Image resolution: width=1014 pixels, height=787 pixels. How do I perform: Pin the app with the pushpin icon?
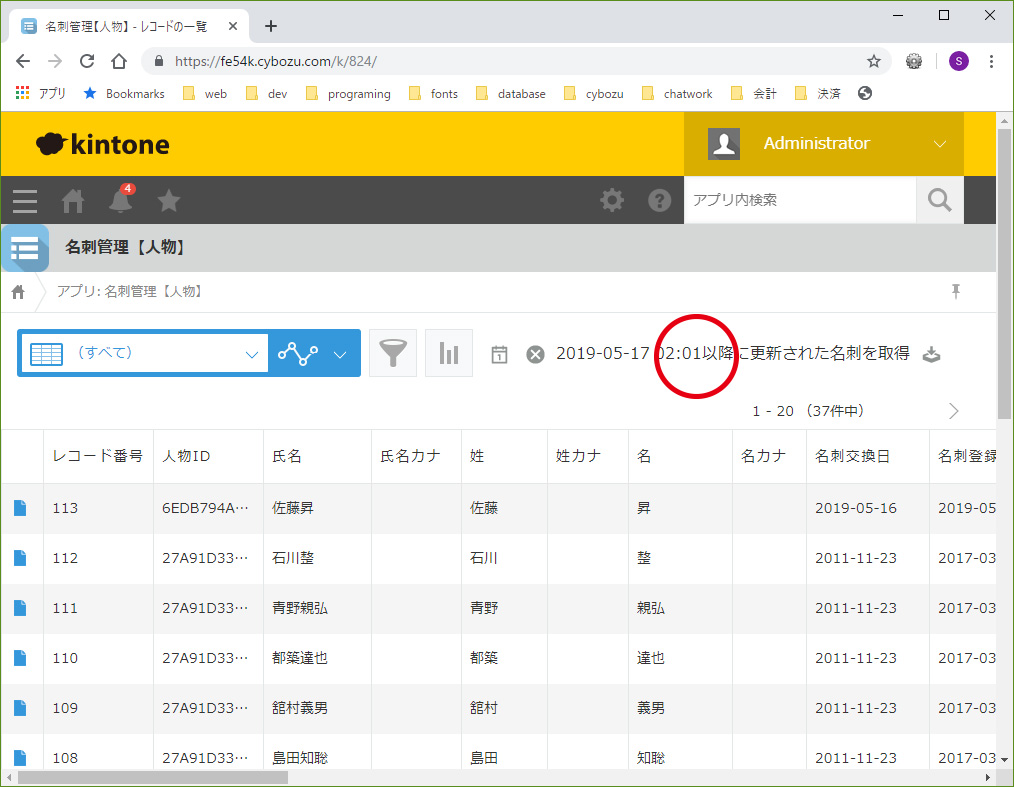tap(956, 292)
